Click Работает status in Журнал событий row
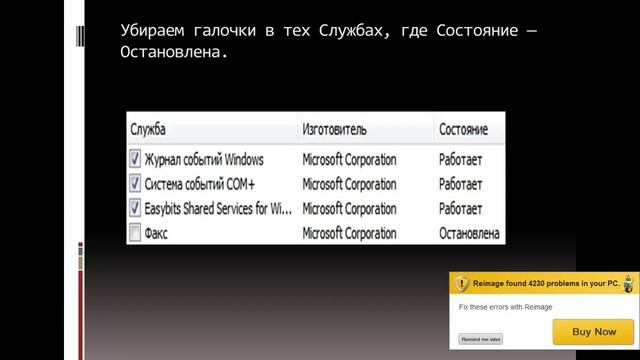The width and height of the screenshot is (640, 360). point(460,160)
